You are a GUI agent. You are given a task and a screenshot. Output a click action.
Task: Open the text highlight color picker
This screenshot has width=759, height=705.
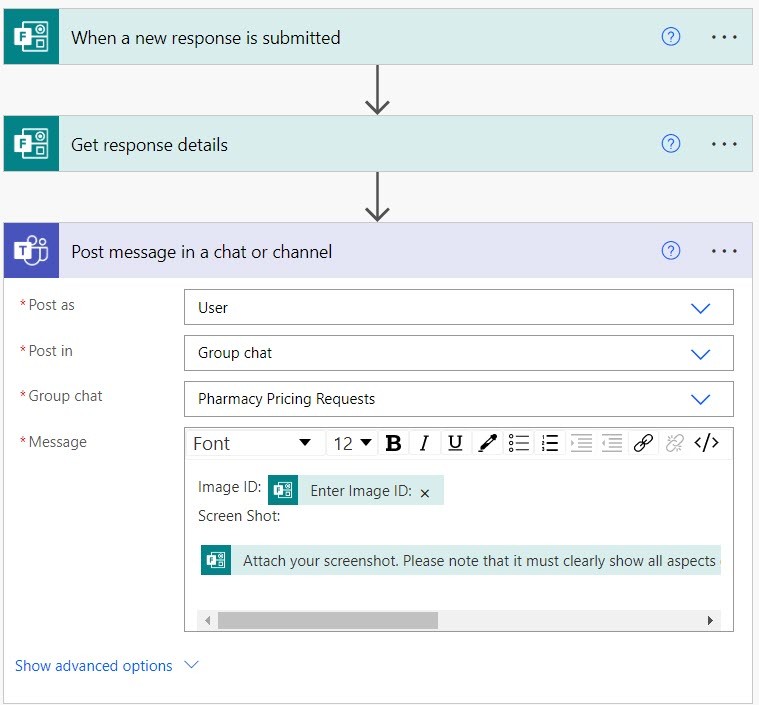[x=487, y=443]
